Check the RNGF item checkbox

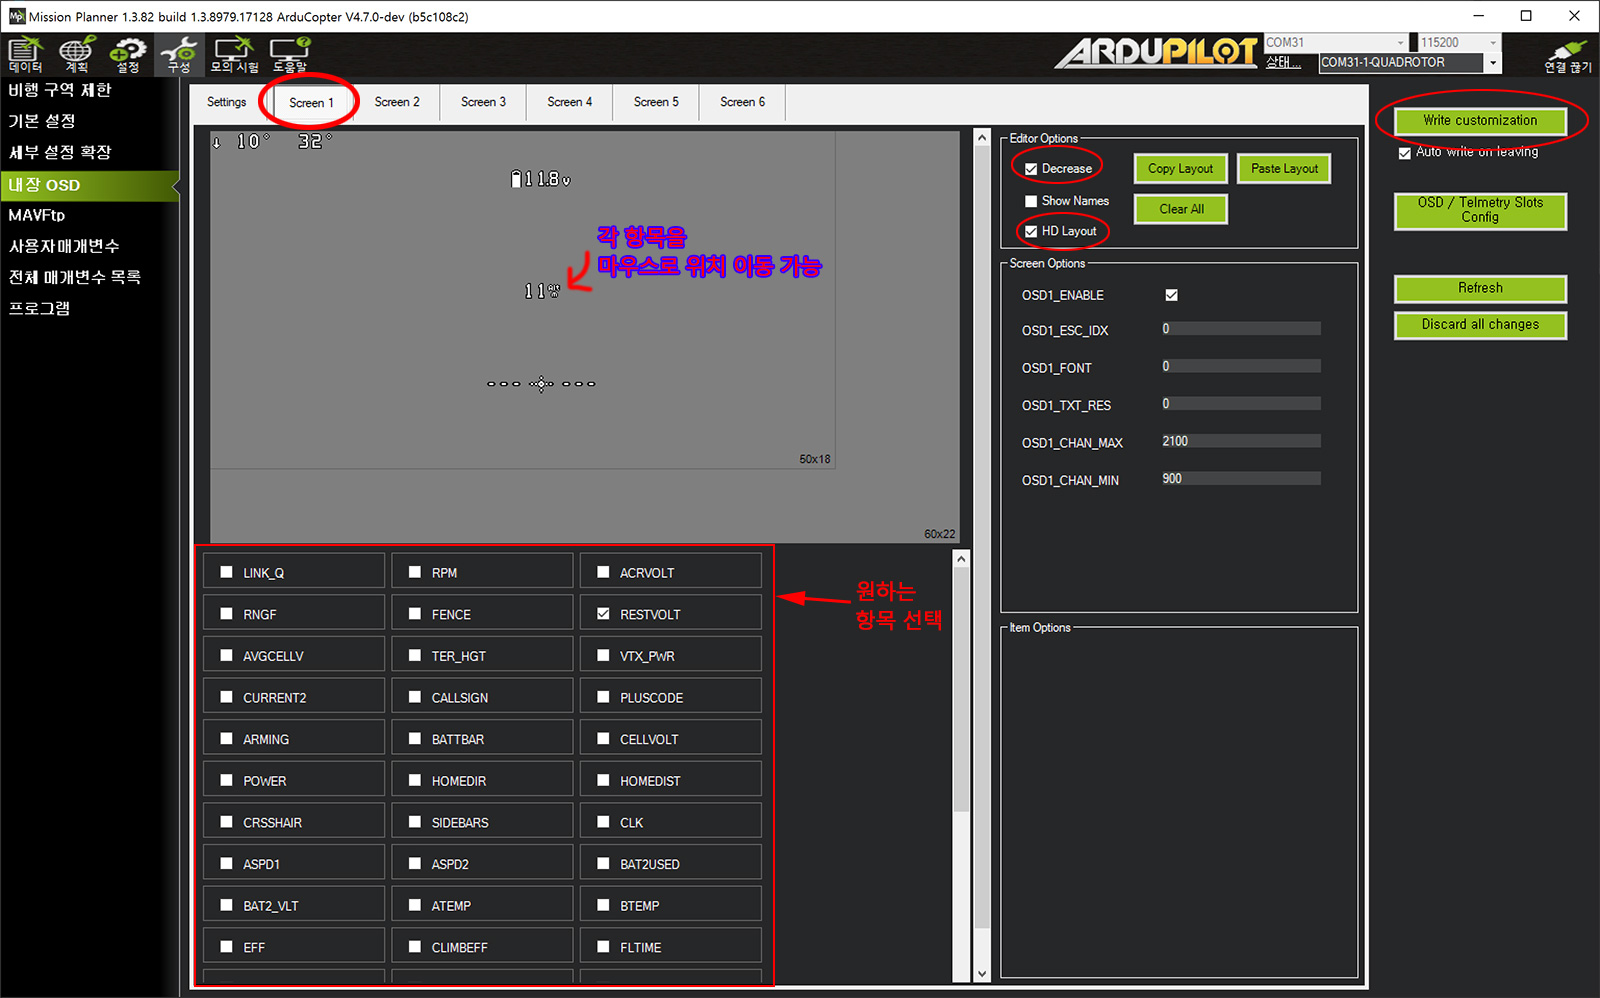point(226,614)
